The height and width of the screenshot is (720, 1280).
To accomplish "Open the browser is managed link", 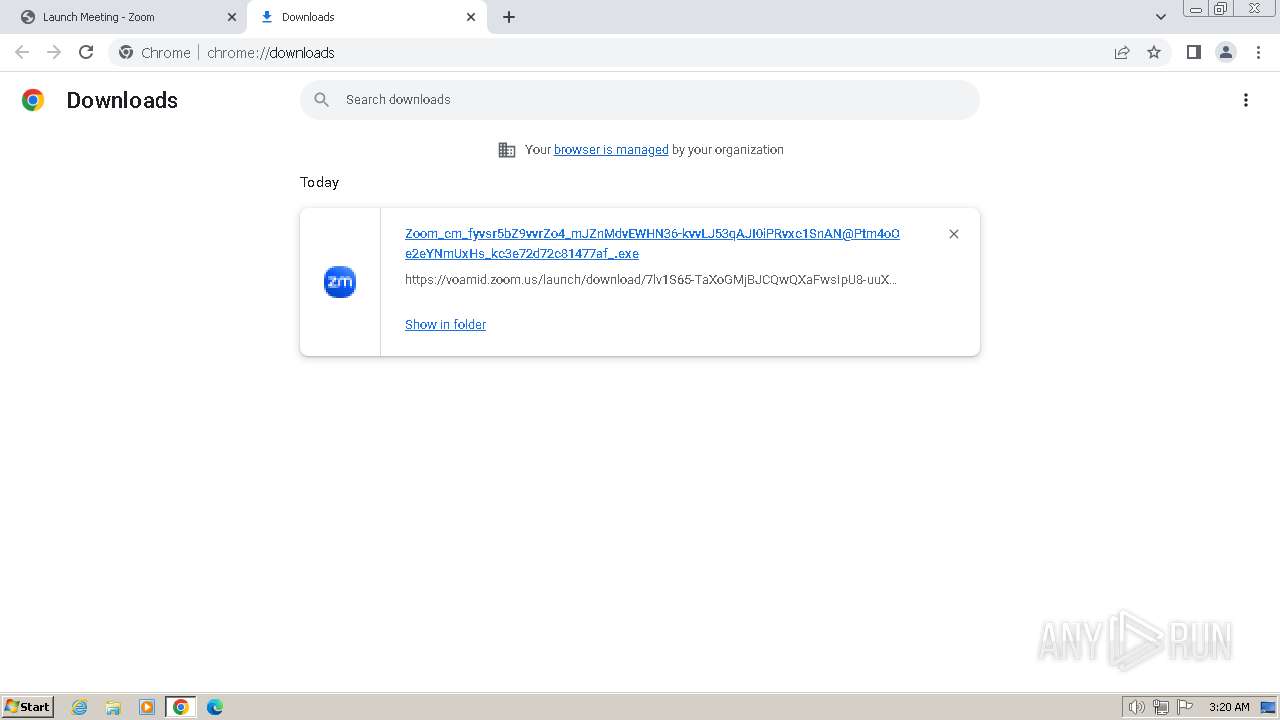I will (611, 150).
